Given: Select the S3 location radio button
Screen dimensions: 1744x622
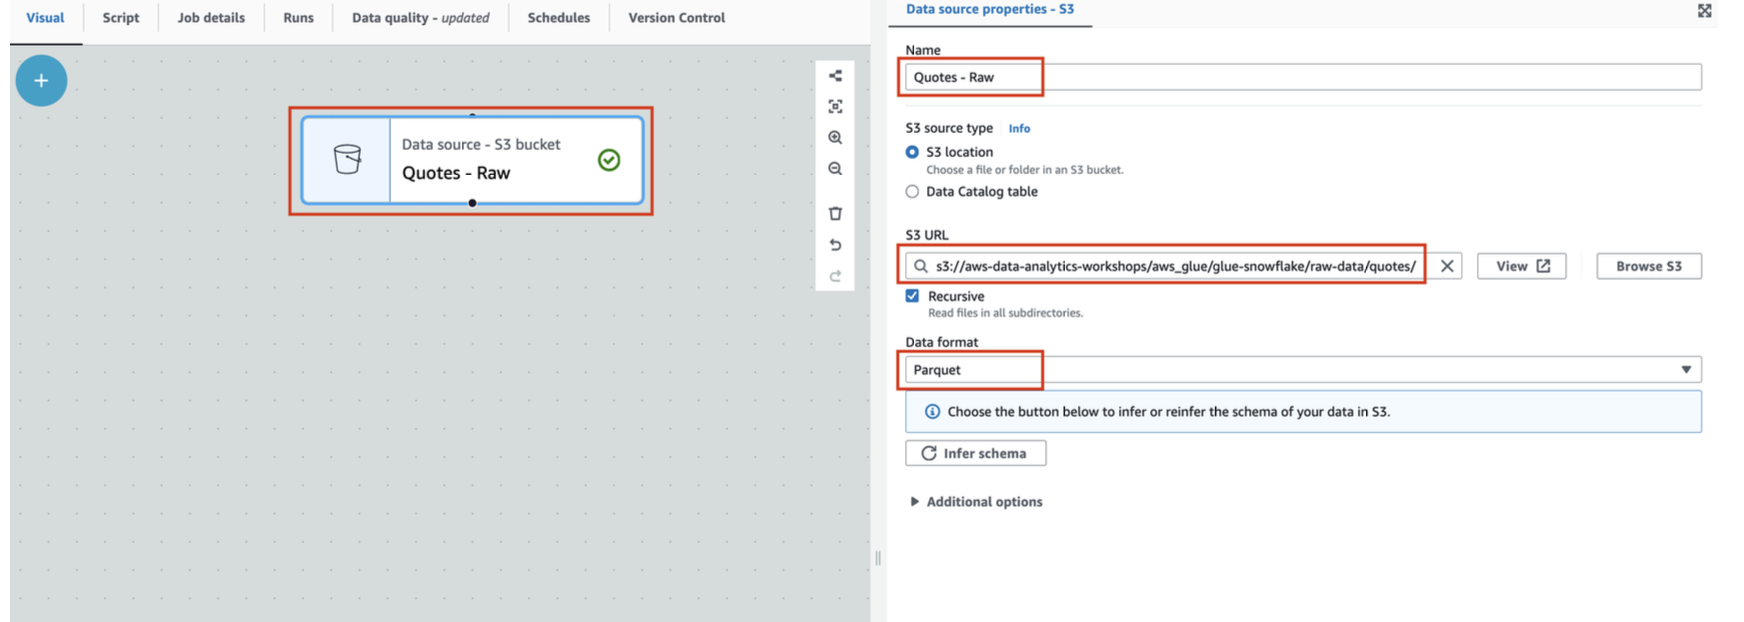Looking at the screenshot, I should point(912,152).
